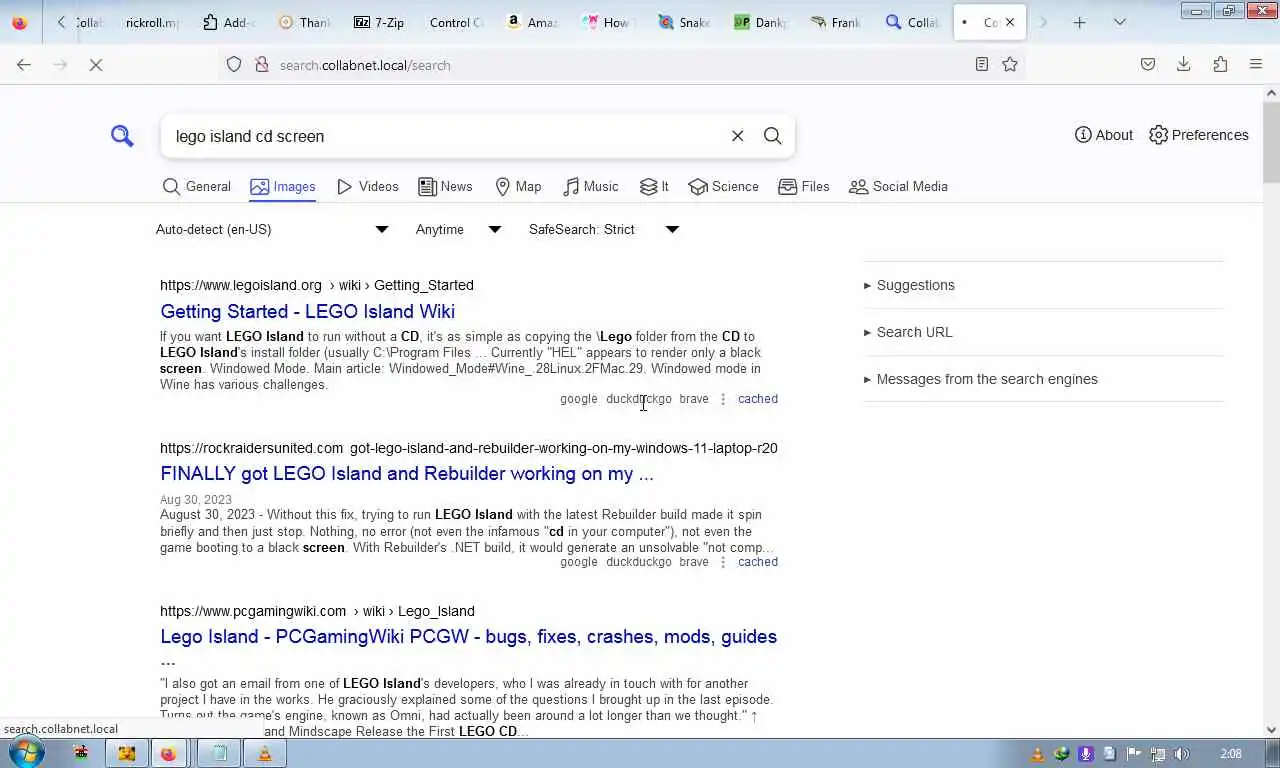The width and height of the screenshot is (1280, 768).
Task: Toggle reader view icon in address bar
Action: tap(982, 64)
